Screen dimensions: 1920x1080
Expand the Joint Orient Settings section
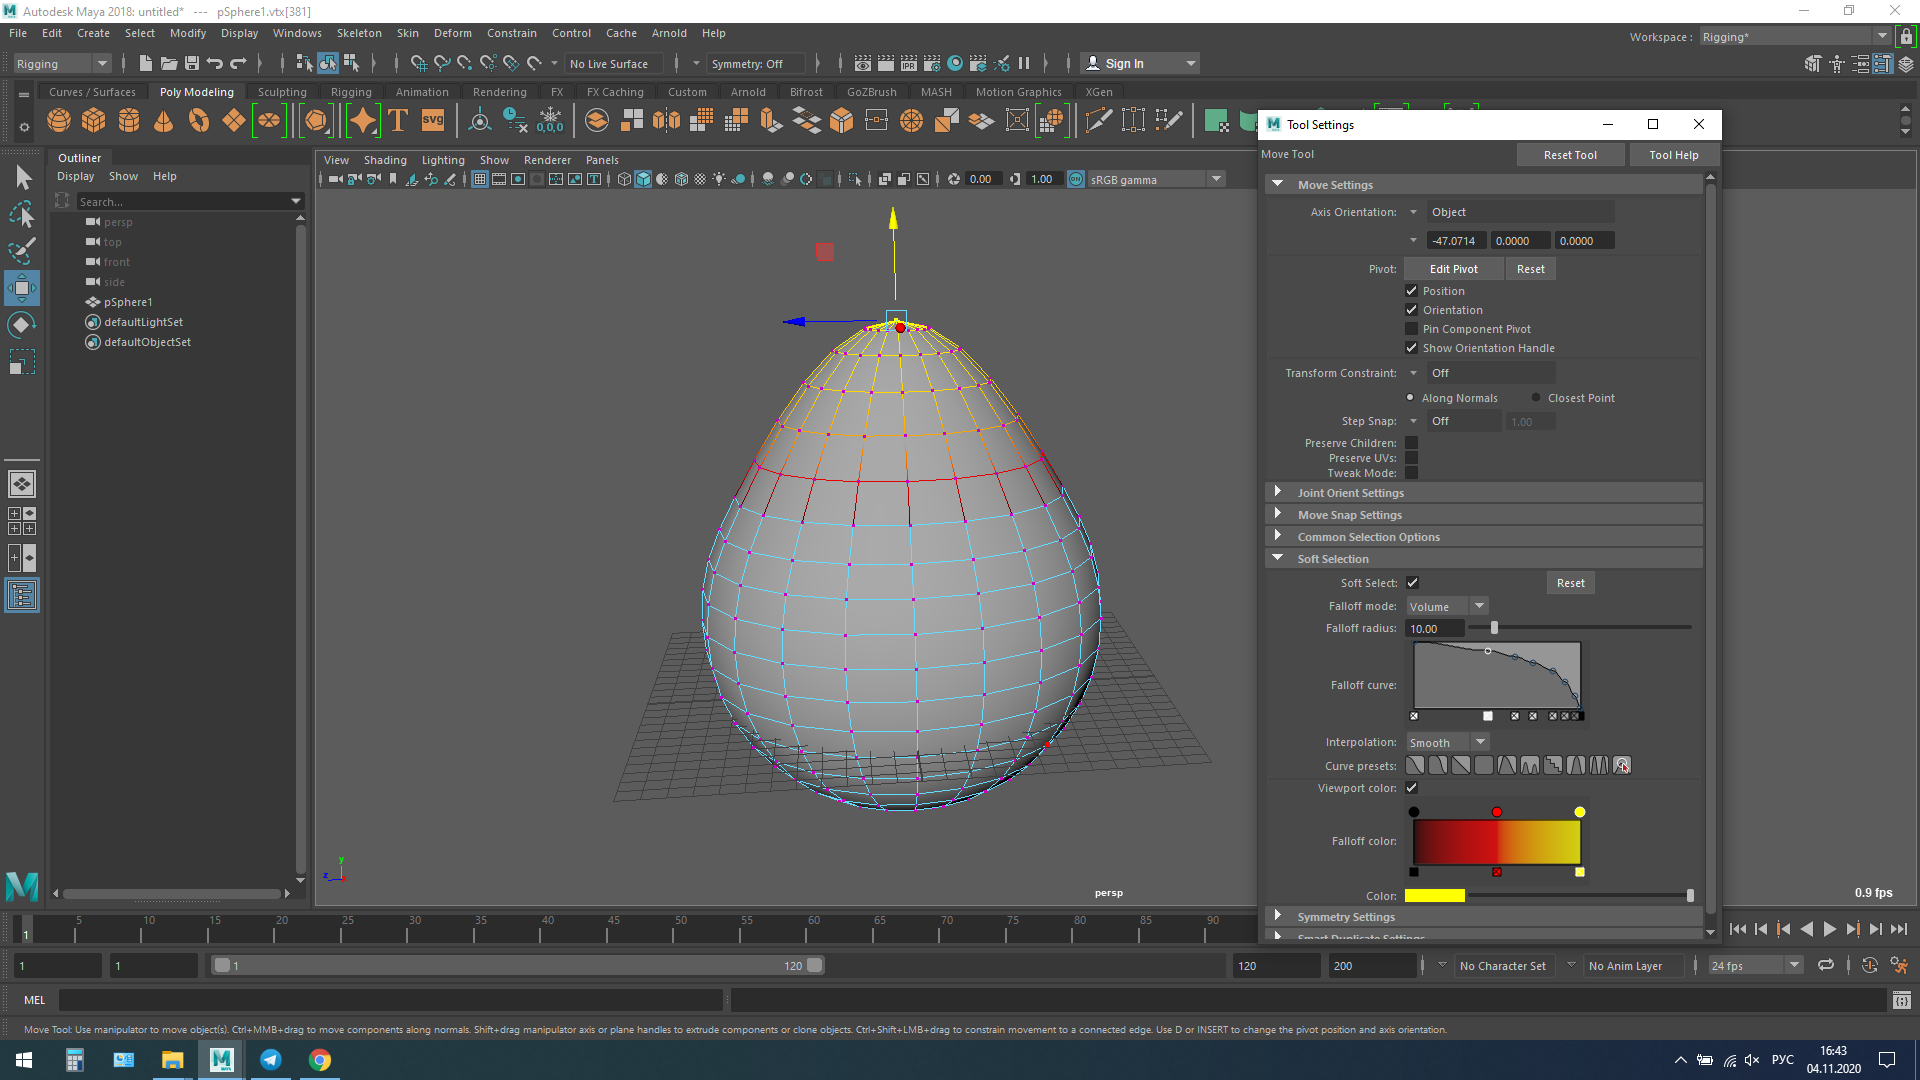click(1277, 493)
